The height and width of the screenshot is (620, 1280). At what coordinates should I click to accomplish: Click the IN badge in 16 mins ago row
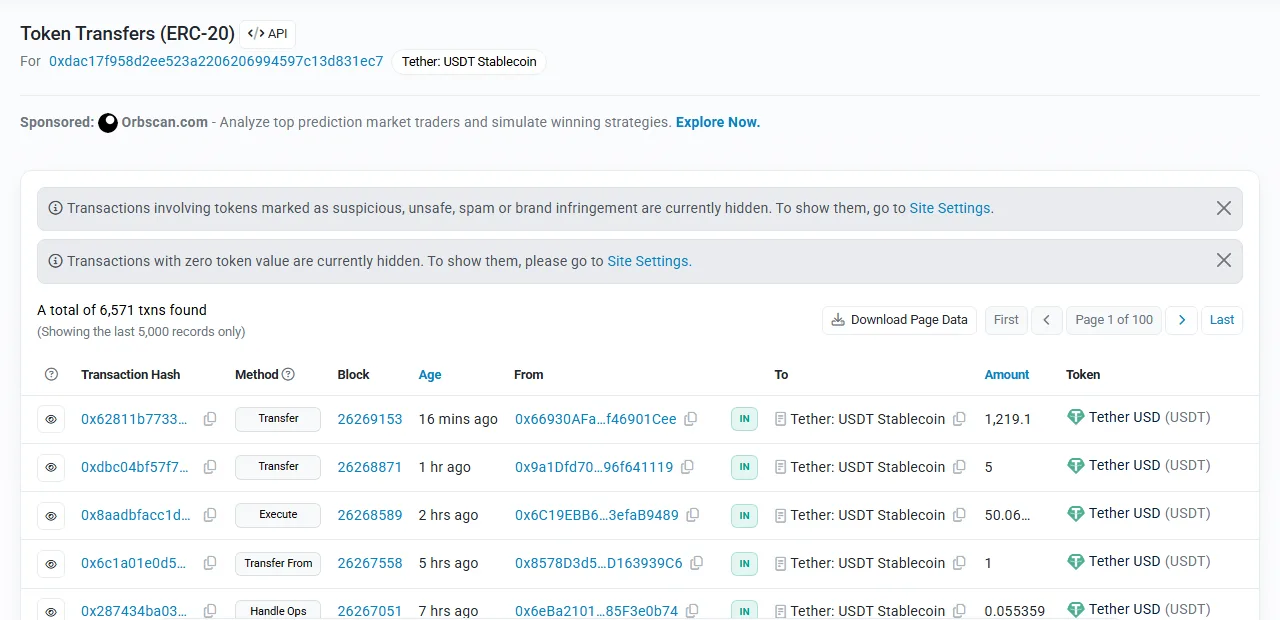click(744, 419)
